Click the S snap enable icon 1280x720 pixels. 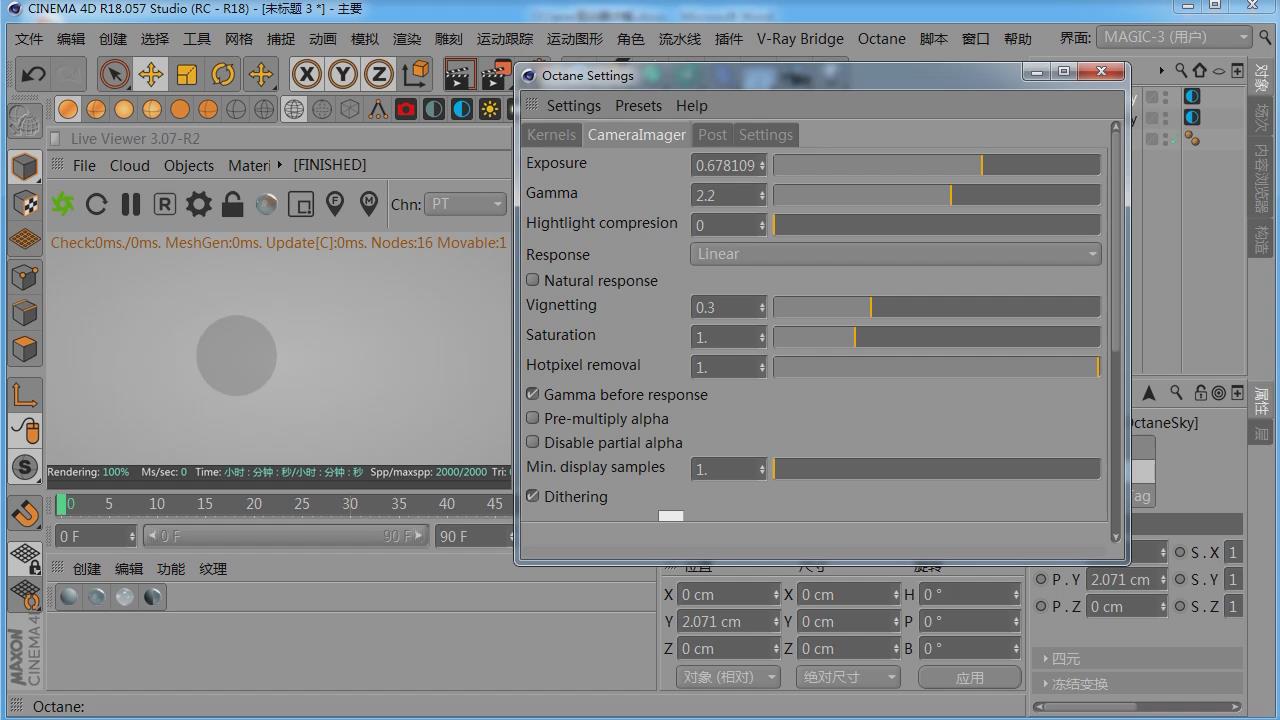point(25,466)
